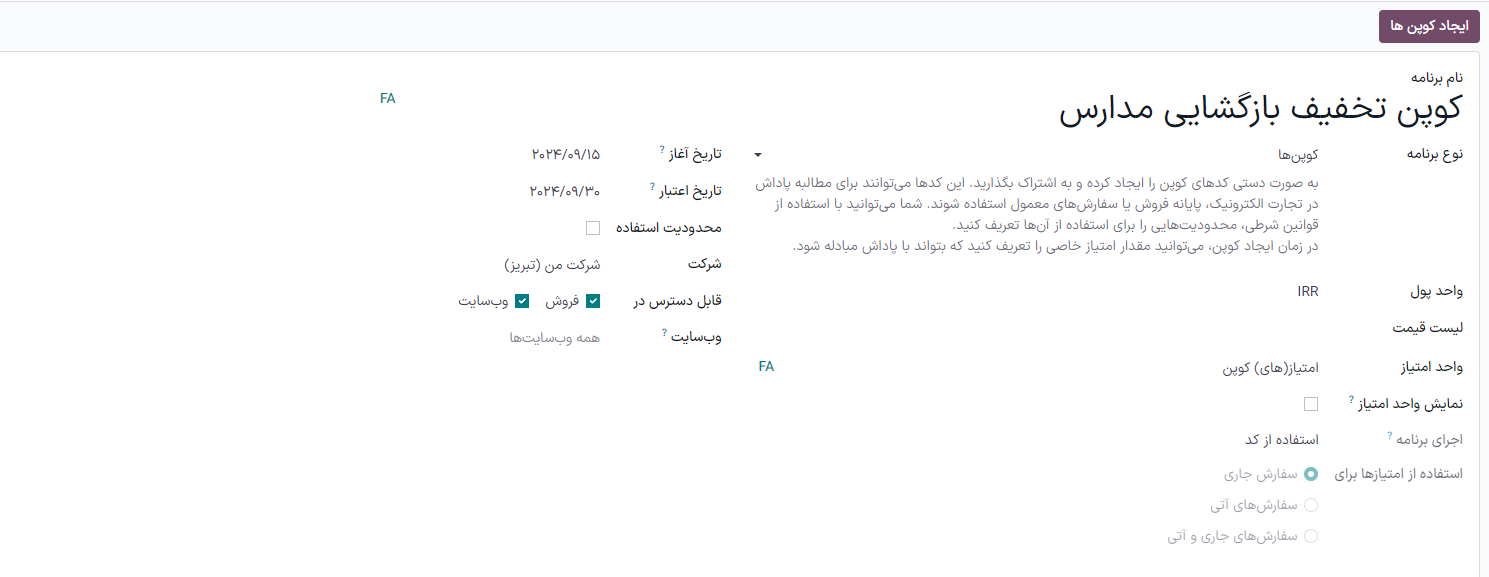Click the لیست قیمت label
This screenshot has width=1489, height=577.
click(x=1428, y=328)
